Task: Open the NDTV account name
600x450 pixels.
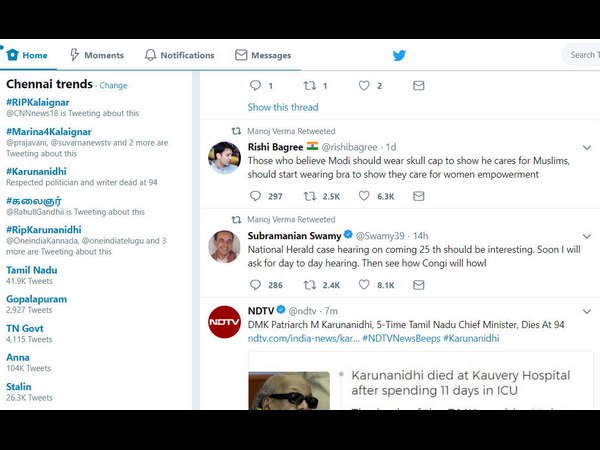Action: click(261, 311)
